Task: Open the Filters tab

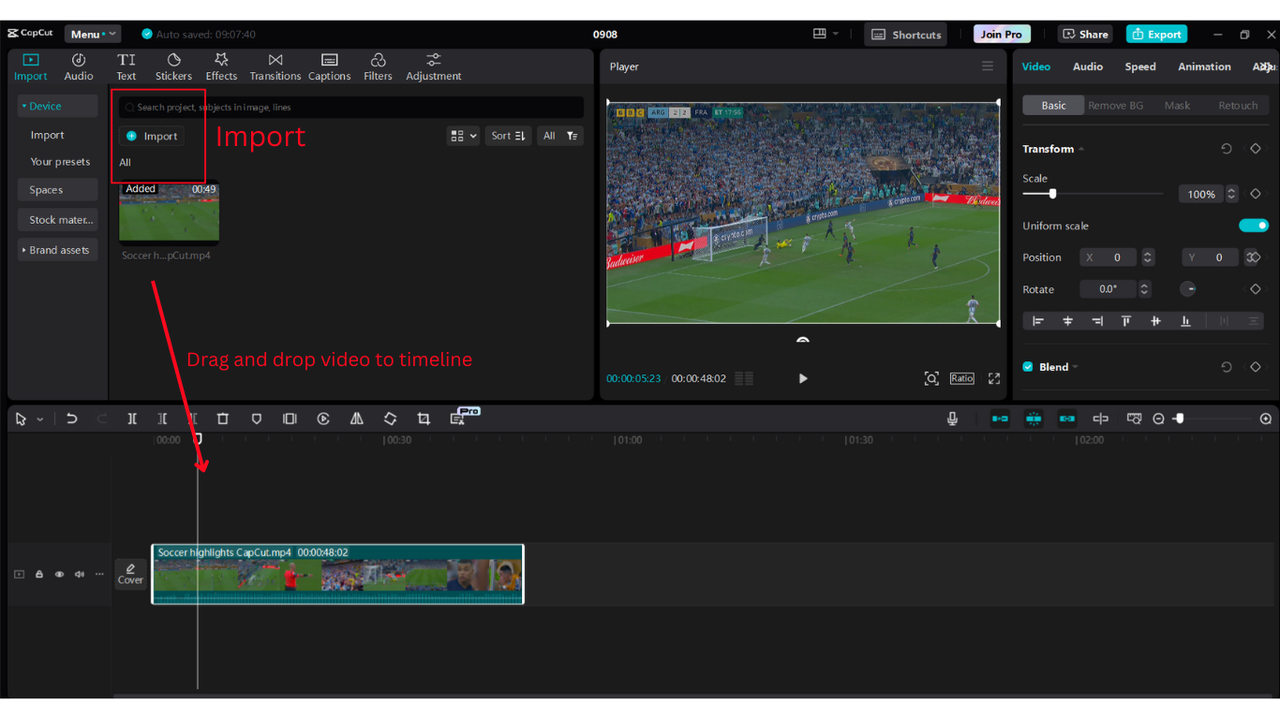Action: tap(378, 67)
